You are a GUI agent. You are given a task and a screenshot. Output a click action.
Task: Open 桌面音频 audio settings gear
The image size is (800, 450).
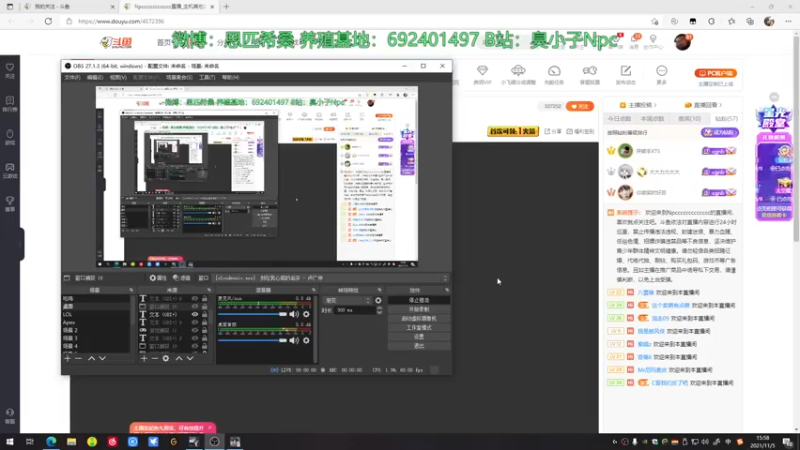(x=306, y=340)
